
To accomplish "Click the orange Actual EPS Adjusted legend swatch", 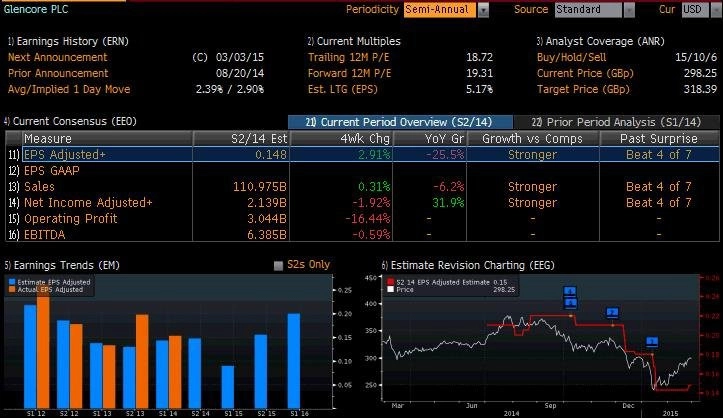I will pos(12,289).
